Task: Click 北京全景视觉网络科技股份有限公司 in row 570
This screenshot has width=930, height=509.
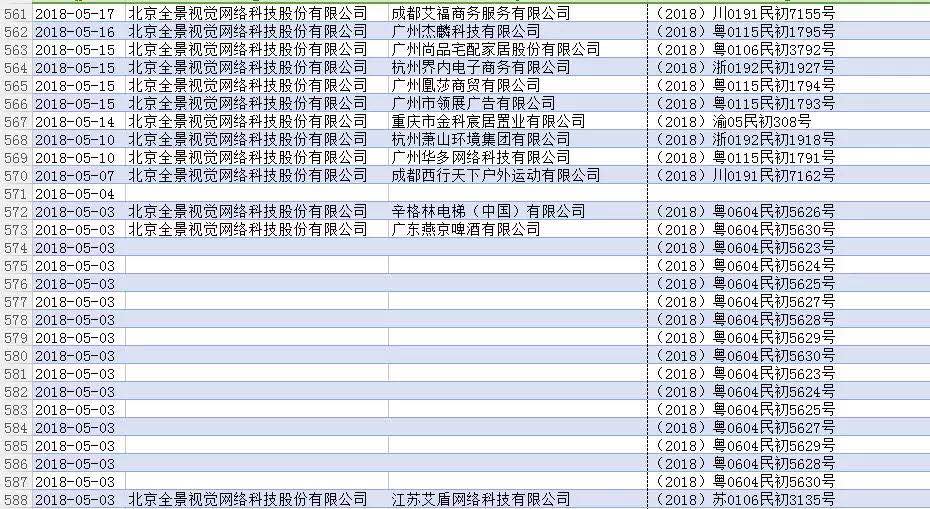Action: coord(248,176)
